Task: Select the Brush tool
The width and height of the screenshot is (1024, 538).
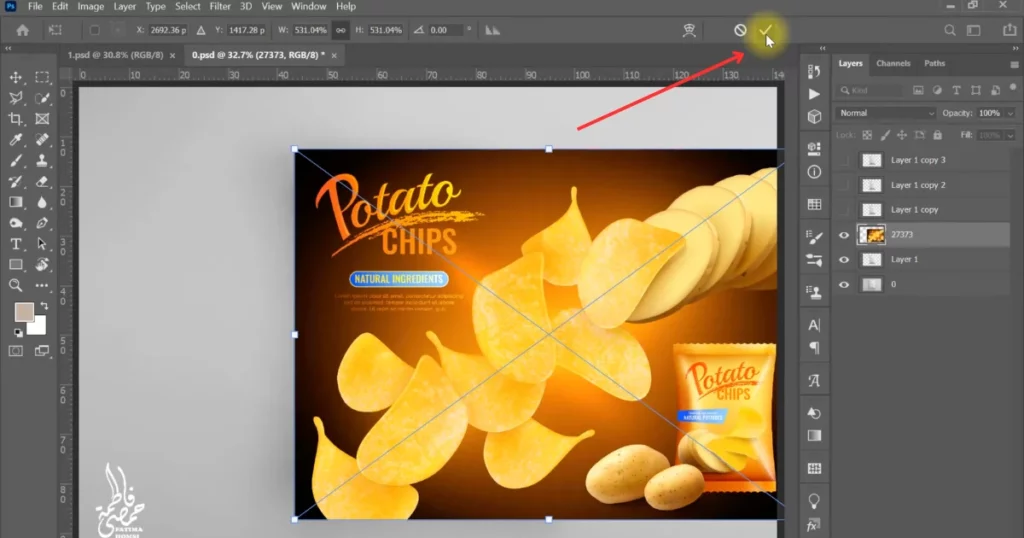Action: point(16,161)
